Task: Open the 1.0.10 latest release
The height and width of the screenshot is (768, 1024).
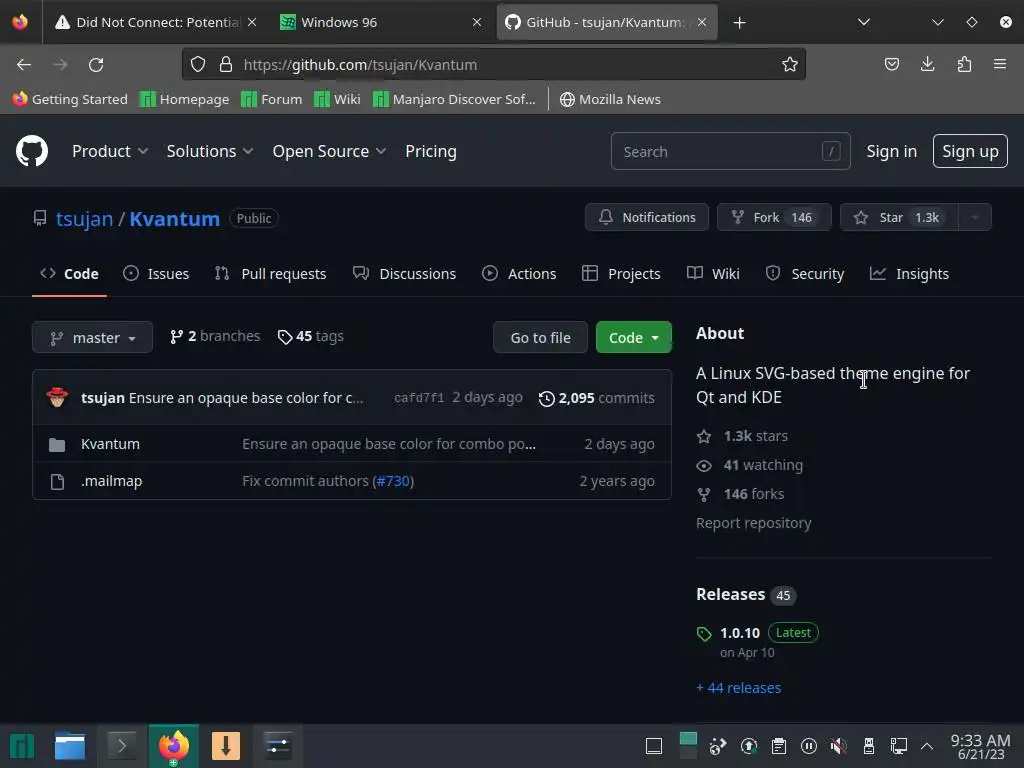Action: tap(740, 633)
